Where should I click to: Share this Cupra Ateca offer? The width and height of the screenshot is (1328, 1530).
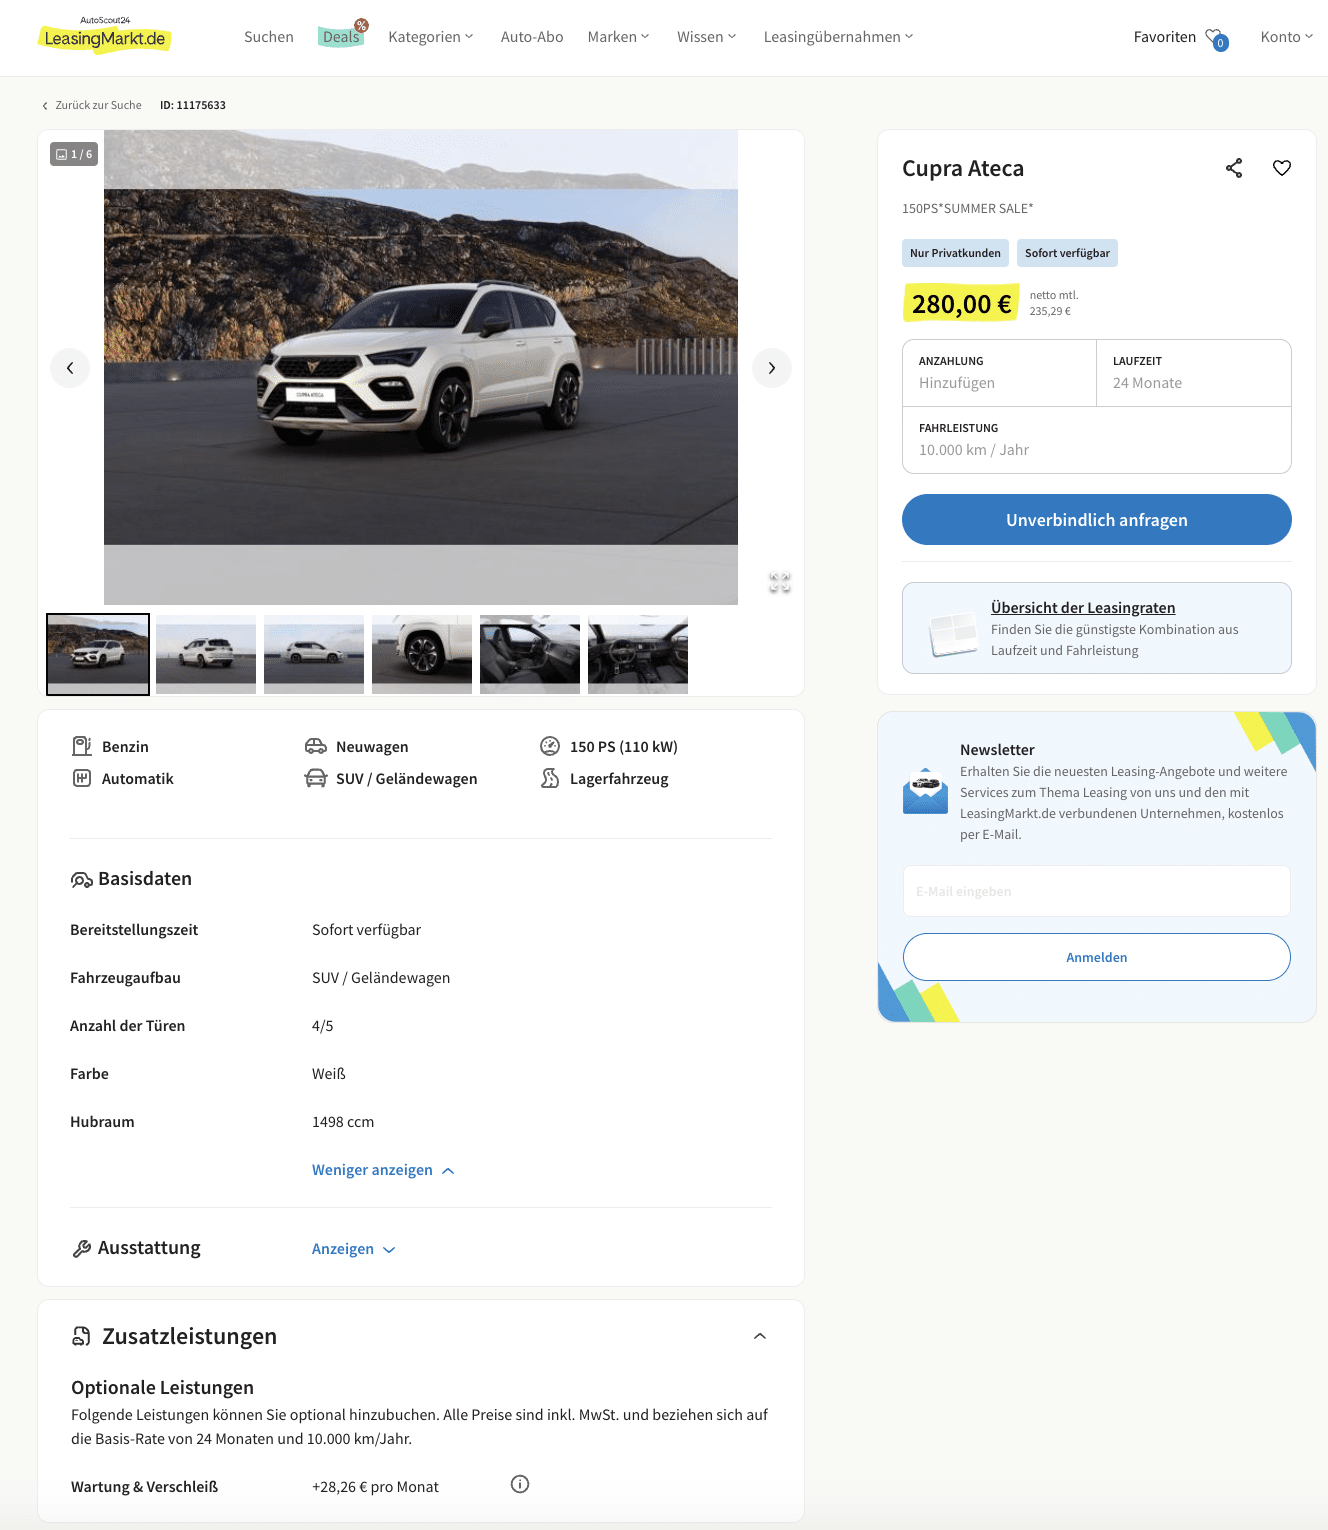point(1234,168)
